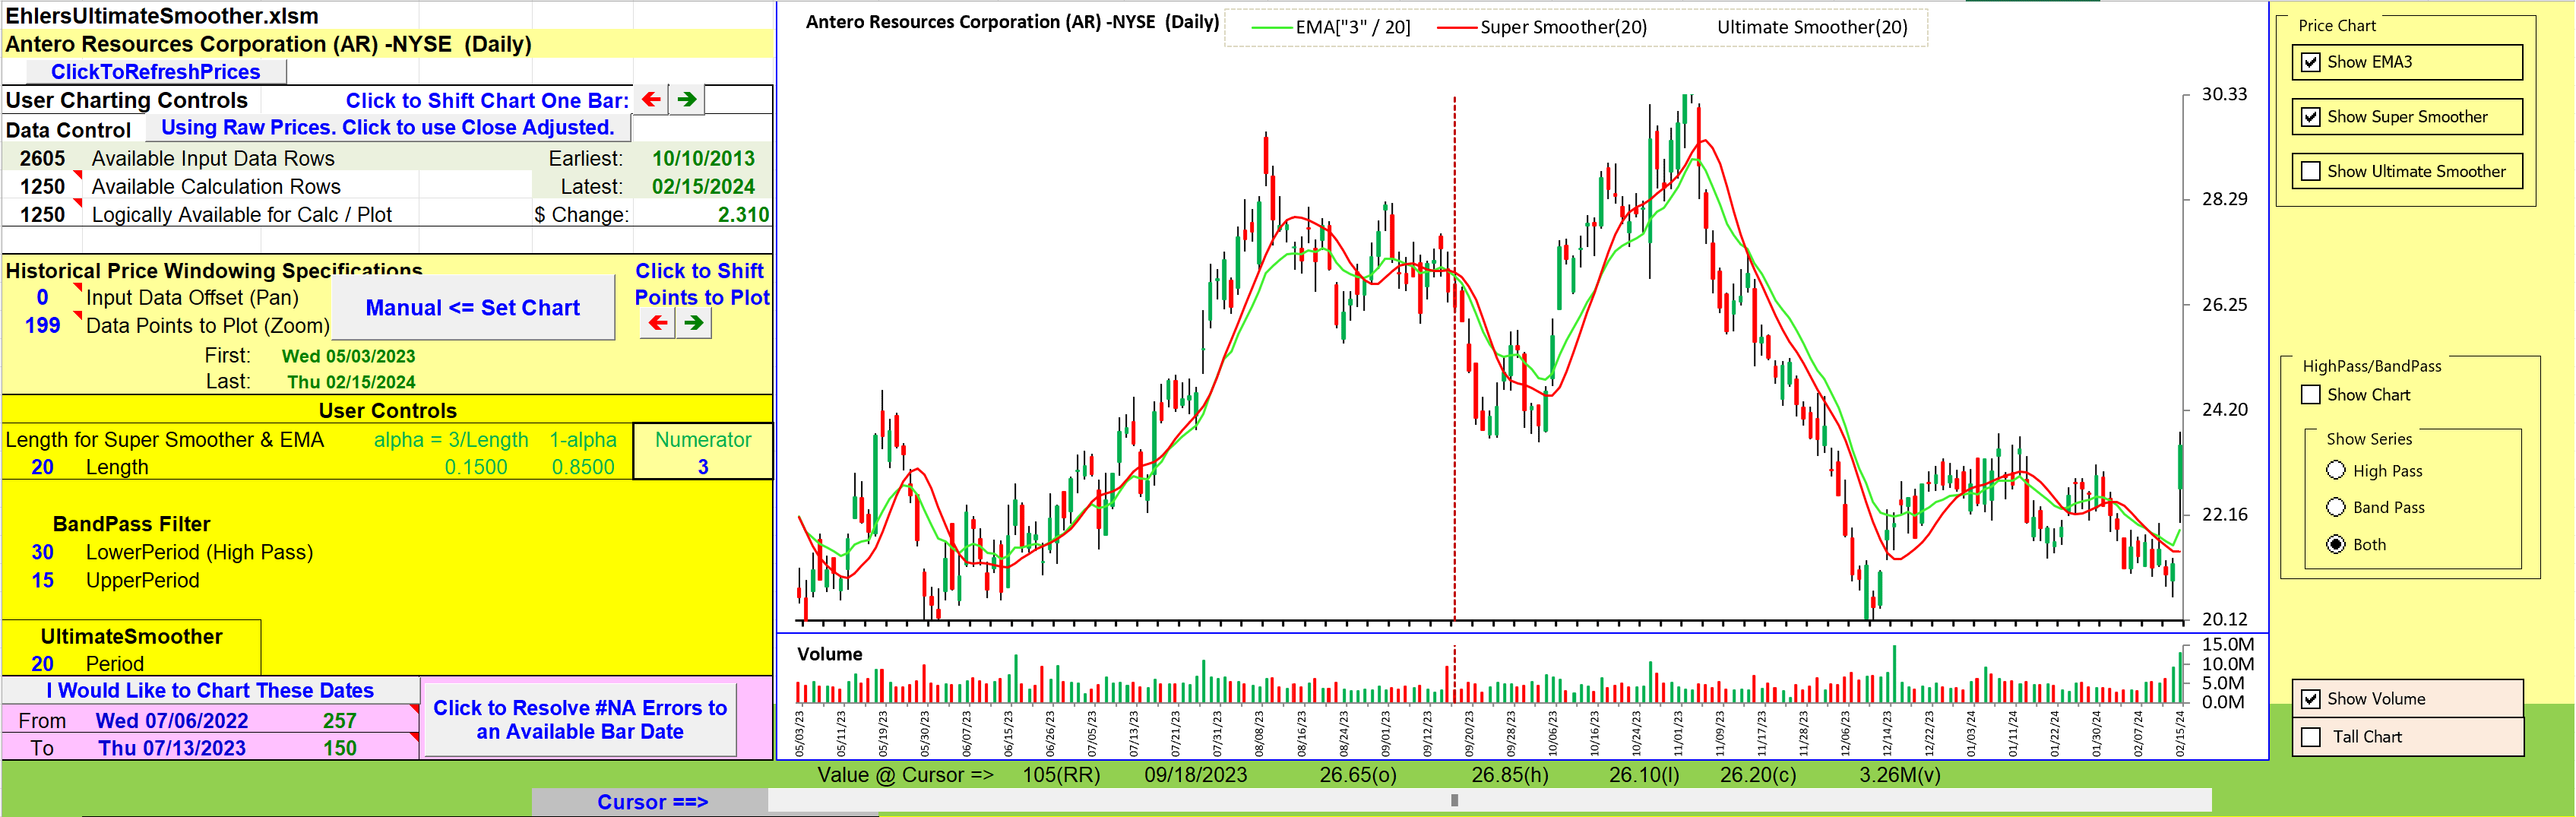
Task: Uncheck Show EMA3 checkbox
Action: [x=2311, y=62]
